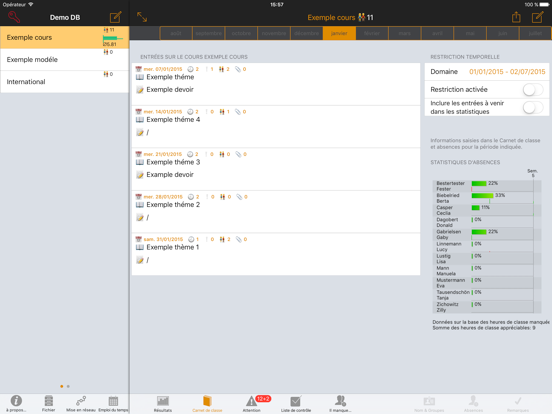The image size is (552, 414).
Task: Switch to the juillet month tab
Action: pos(535,33)
